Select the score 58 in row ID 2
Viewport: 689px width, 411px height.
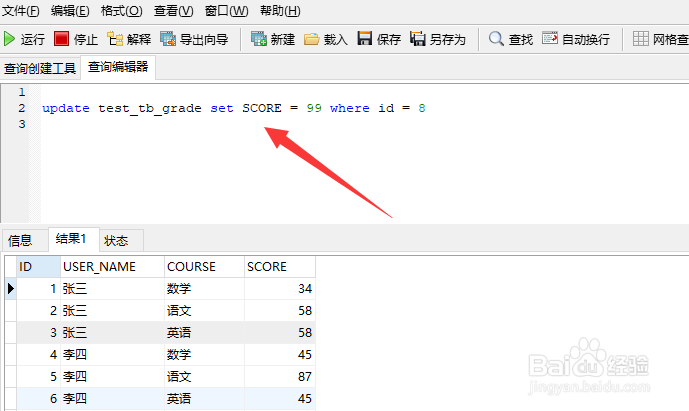tap(280, 310)
